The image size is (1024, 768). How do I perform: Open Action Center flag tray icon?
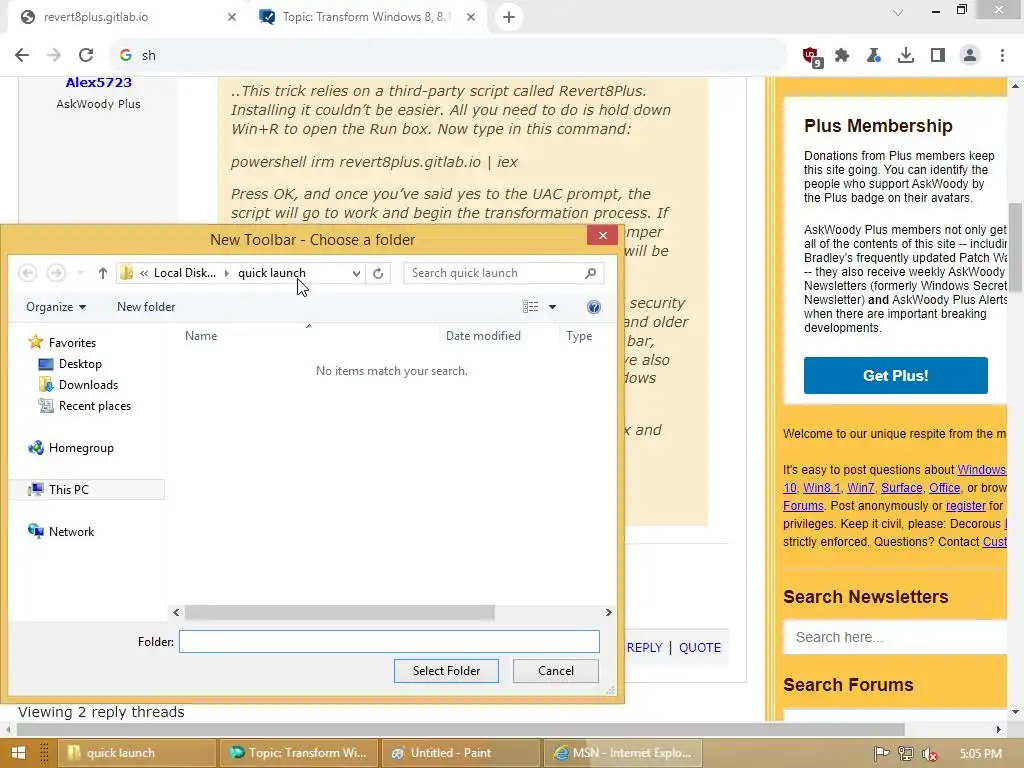pyautogui.click(x=881, y=754)
